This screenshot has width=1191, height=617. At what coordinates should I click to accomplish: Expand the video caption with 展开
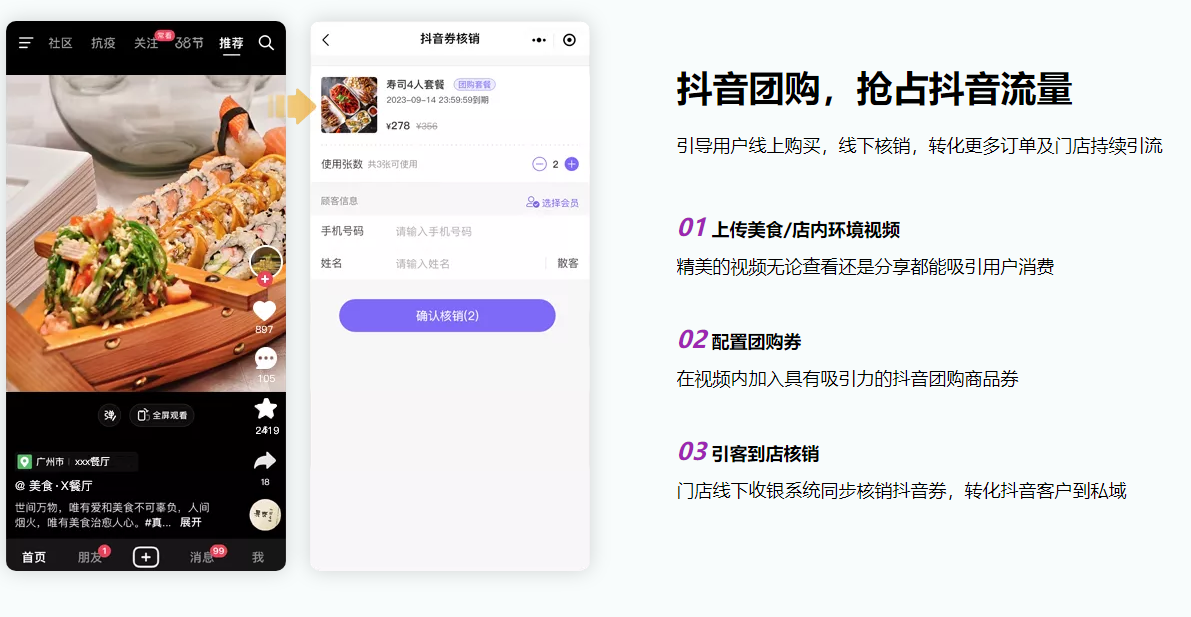point(190,522)
